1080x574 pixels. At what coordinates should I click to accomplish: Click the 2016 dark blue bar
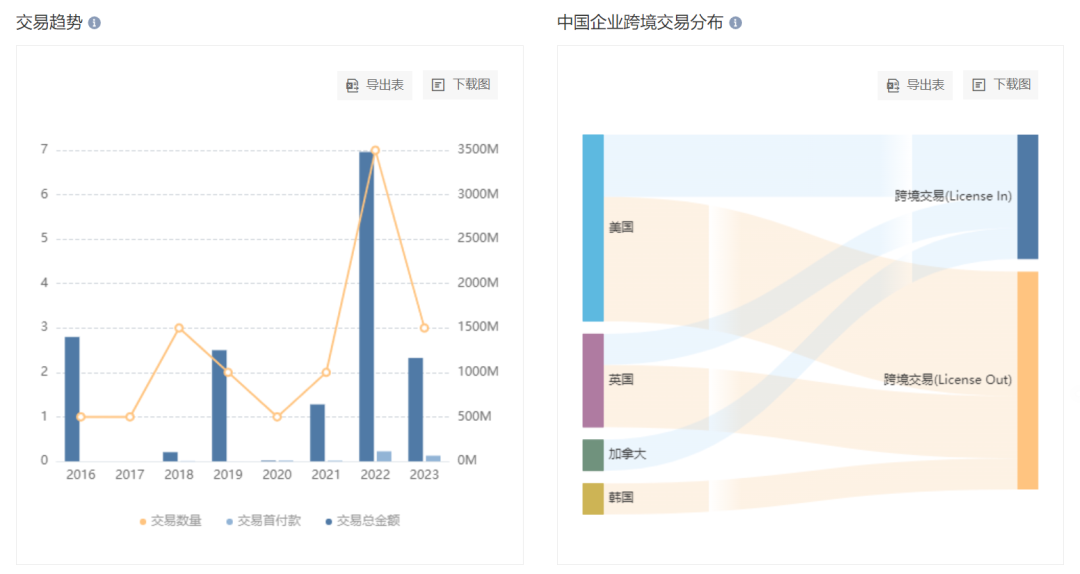(72, 398)
